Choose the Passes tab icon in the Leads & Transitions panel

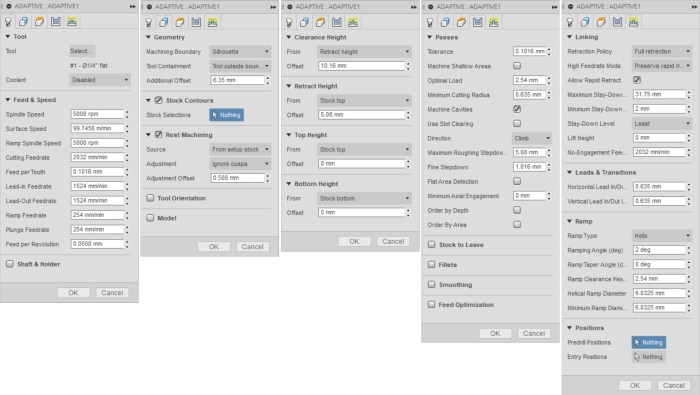[x=617, y=21]
